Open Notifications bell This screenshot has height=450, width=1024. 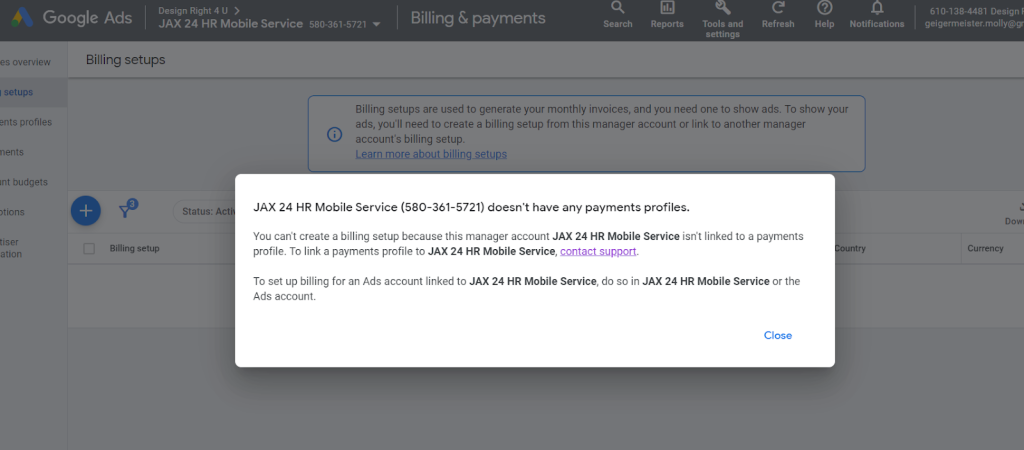pos(876,16)
